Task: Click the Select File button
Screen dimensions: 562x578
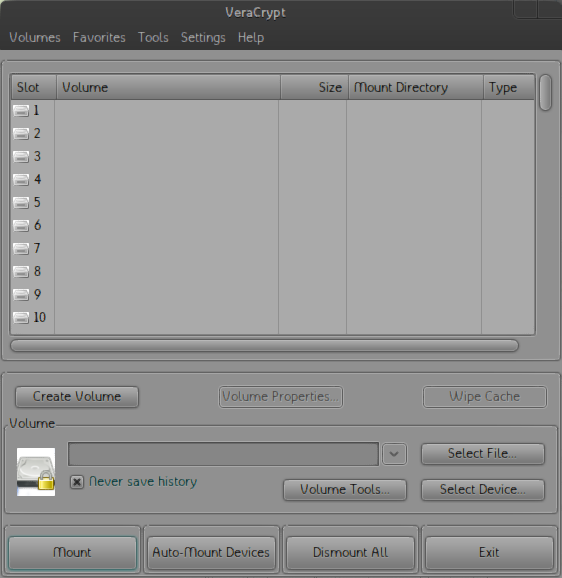Action: 483,453
